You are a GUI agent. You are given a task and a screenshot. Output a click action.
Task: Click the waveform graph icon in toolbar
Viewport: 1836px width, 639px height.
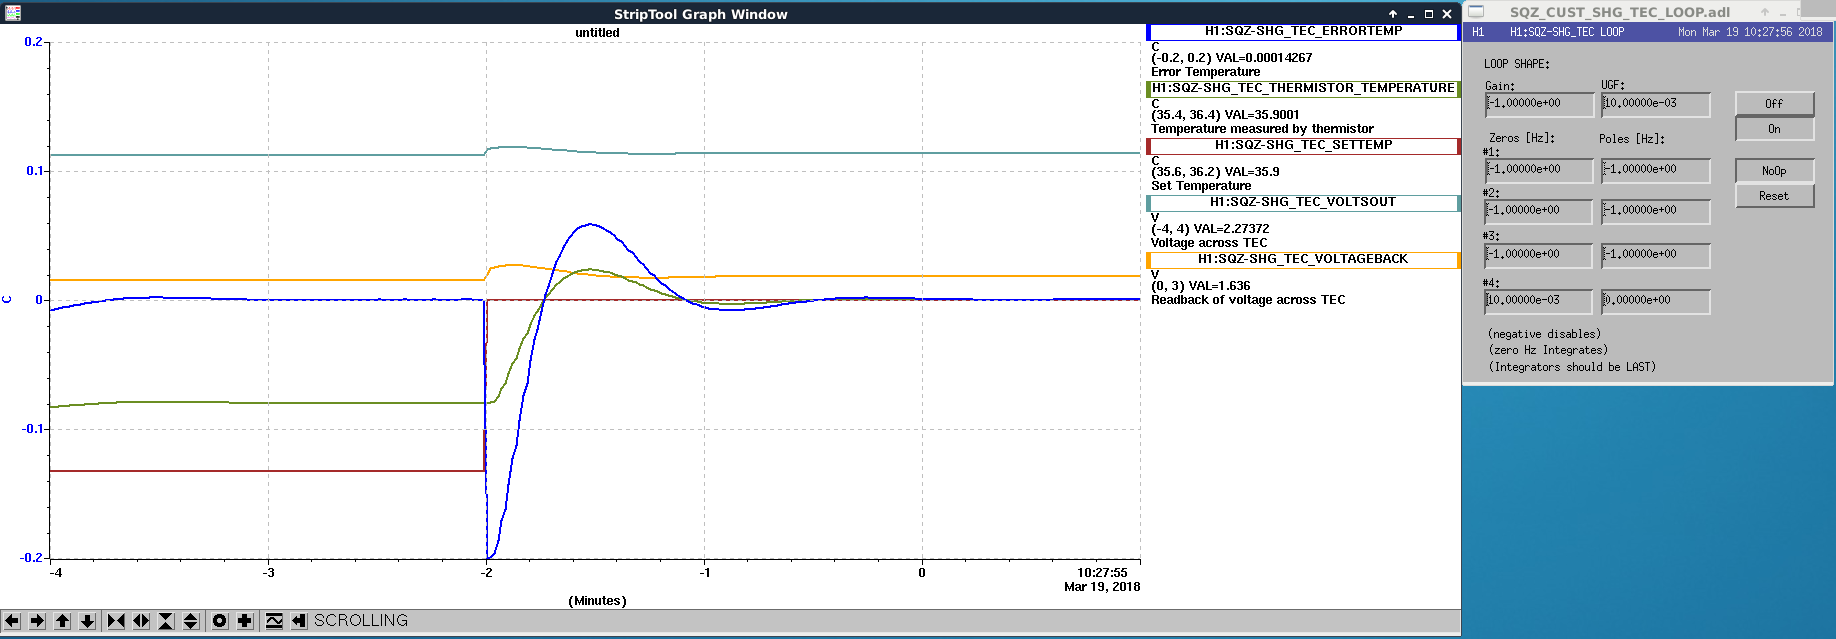(x=274, y=621)
